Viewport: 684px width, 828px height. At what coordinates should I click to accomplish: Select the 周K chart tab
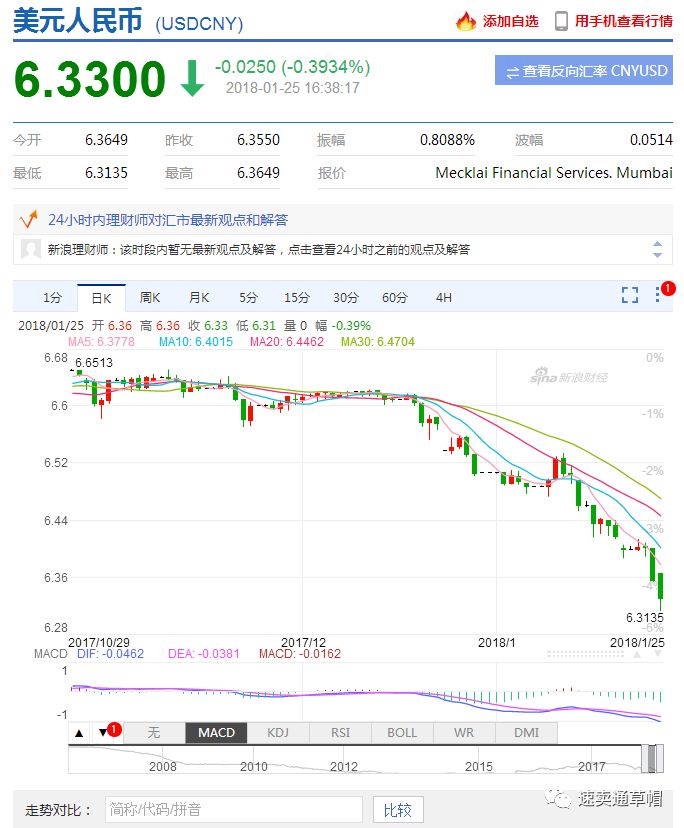[x=150, y=297]
